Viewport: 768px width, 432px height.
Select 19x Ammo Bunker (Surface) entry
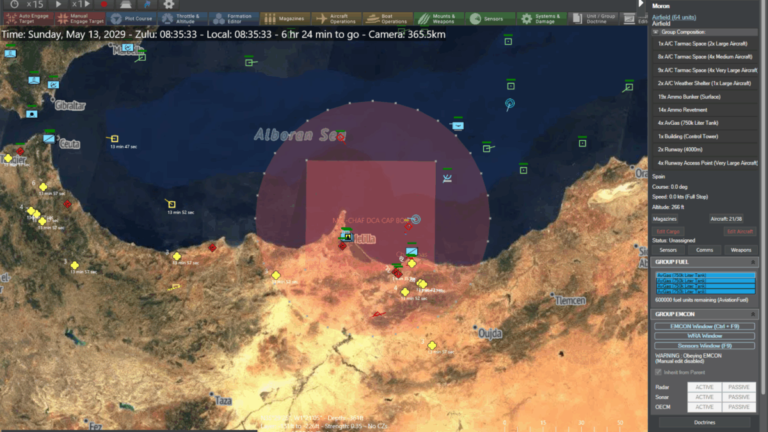[705, 97]
